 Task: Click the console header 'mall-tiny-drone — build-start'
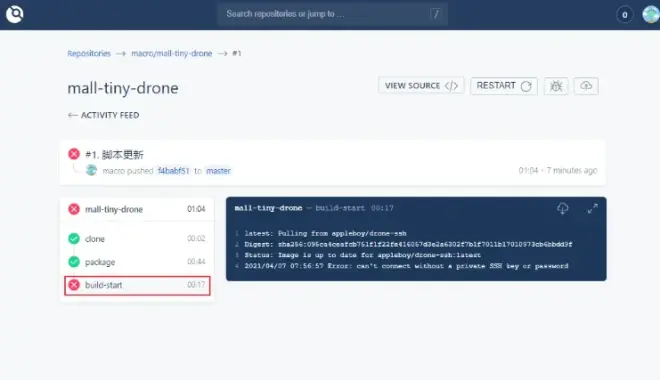point(314,208)
